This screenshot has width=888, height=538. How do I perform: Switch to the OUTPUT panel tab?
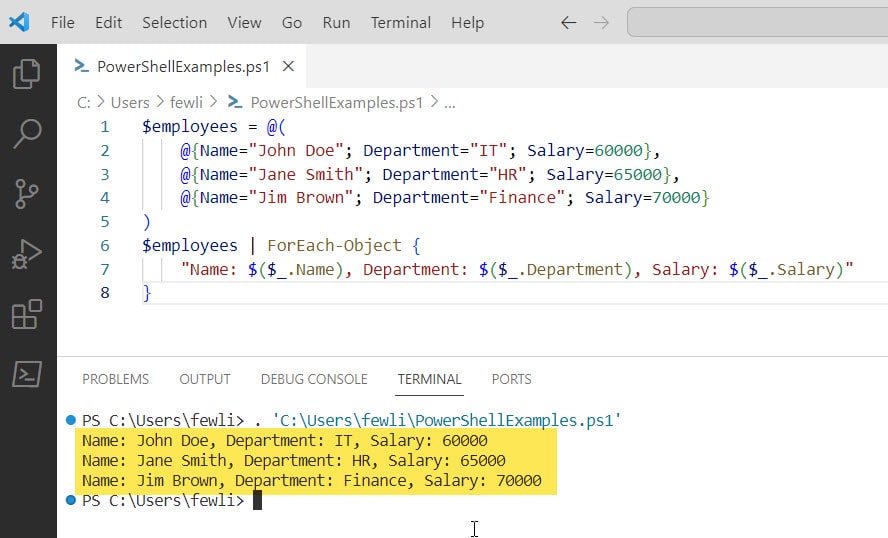click(x=205, y=379)
